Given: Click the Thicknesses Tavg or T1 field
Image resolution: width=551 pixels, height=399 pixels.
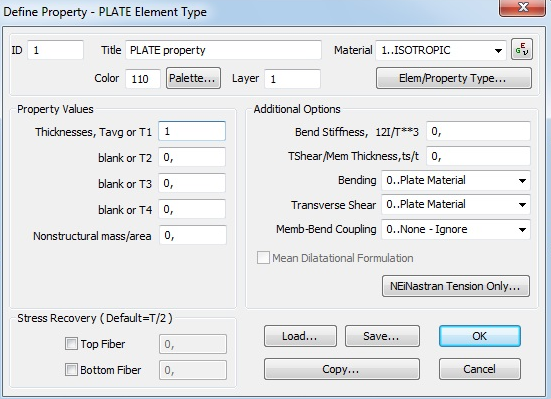Looking at the screenshot, I should (192, 131).
